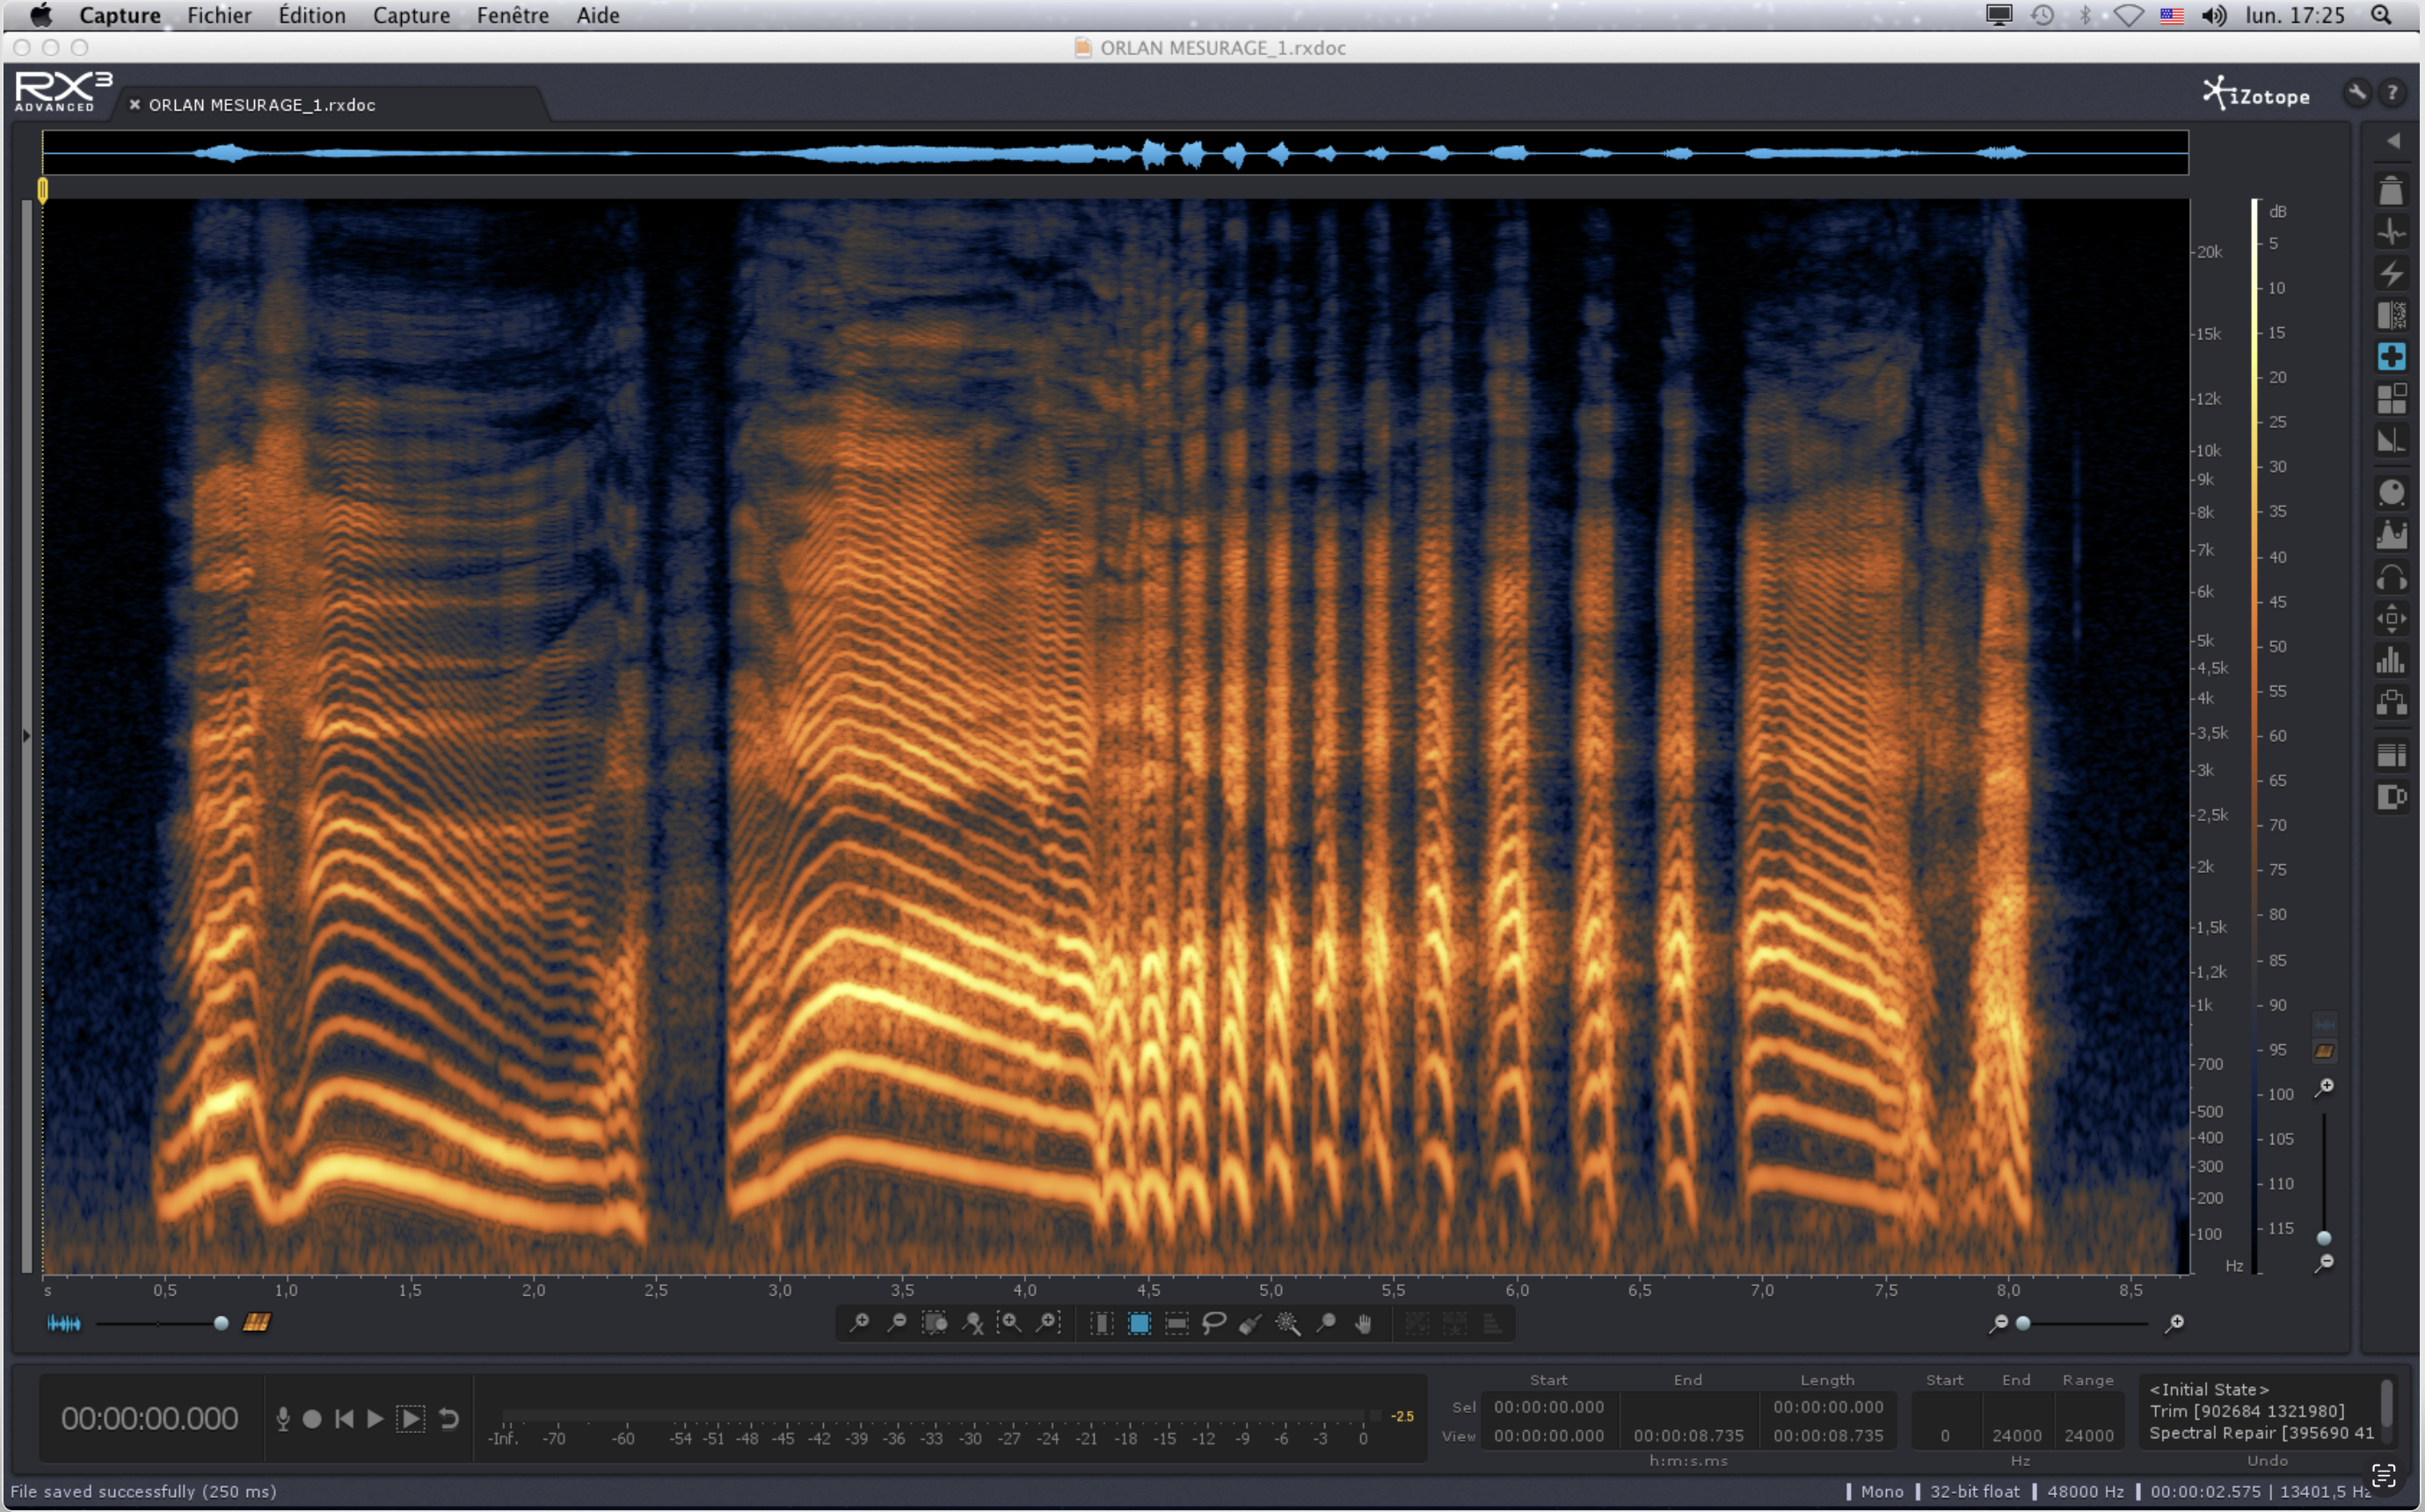
Task: Expand the left side panel arrow
Action: click(x=26, y=736)
